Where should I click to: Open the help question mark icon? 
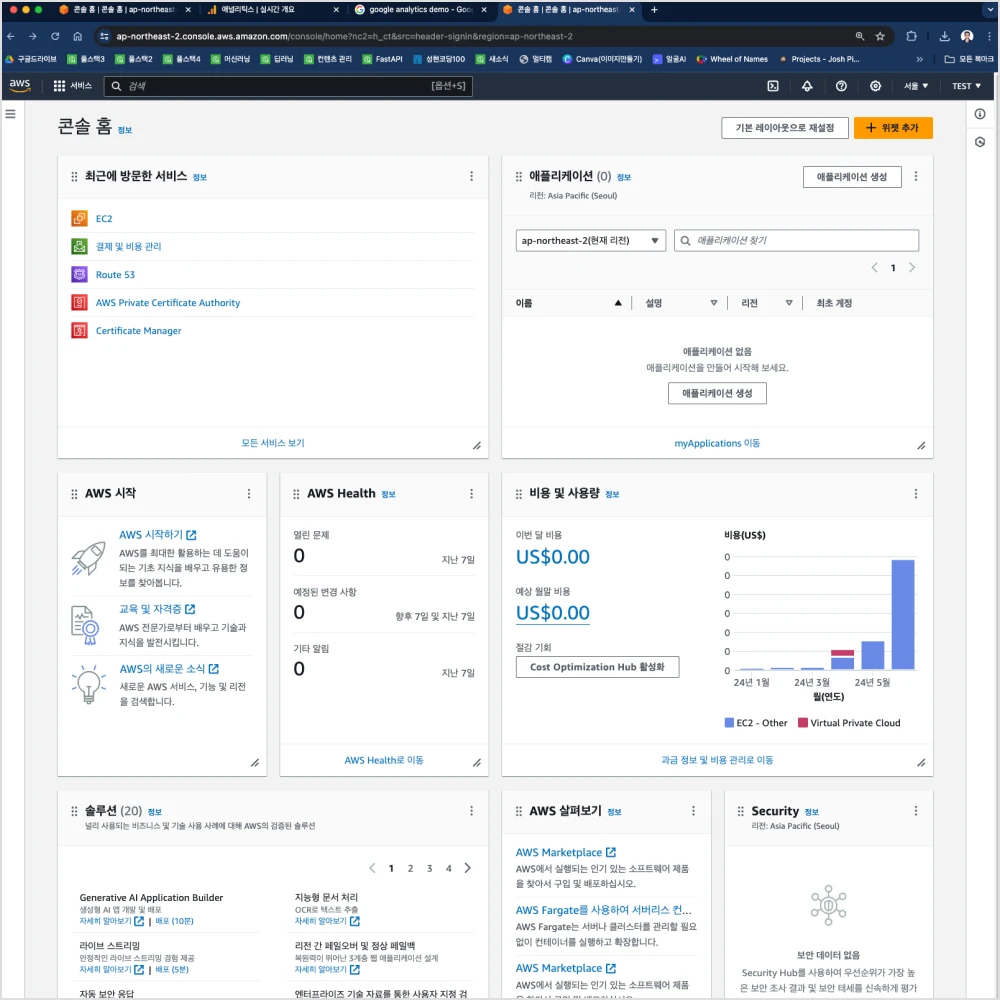click(841, 85)
